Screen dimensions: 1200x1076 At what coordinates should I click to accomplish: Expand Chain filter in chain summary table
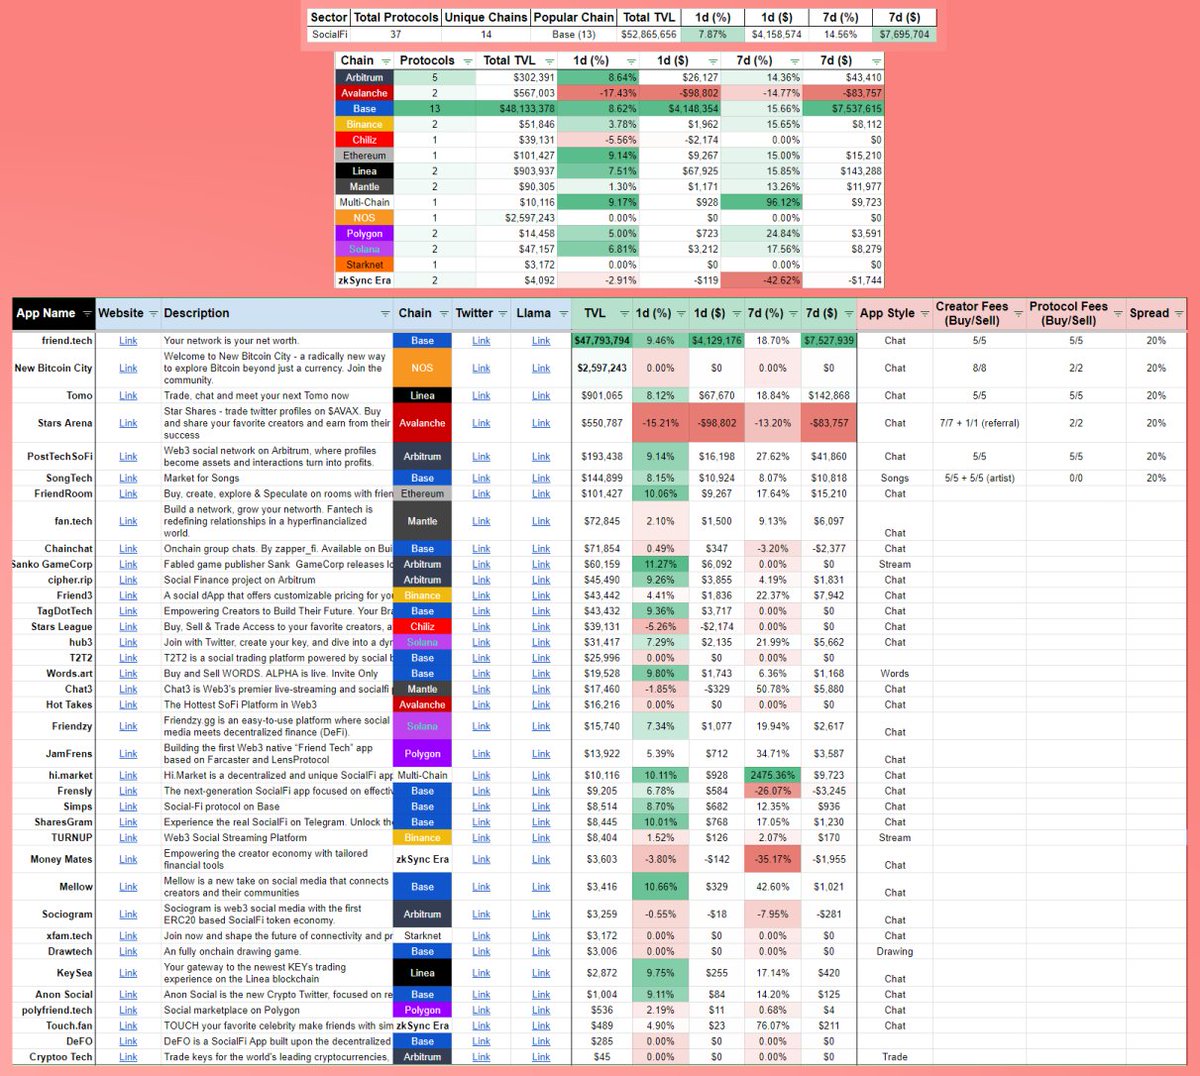pos(386,61)
